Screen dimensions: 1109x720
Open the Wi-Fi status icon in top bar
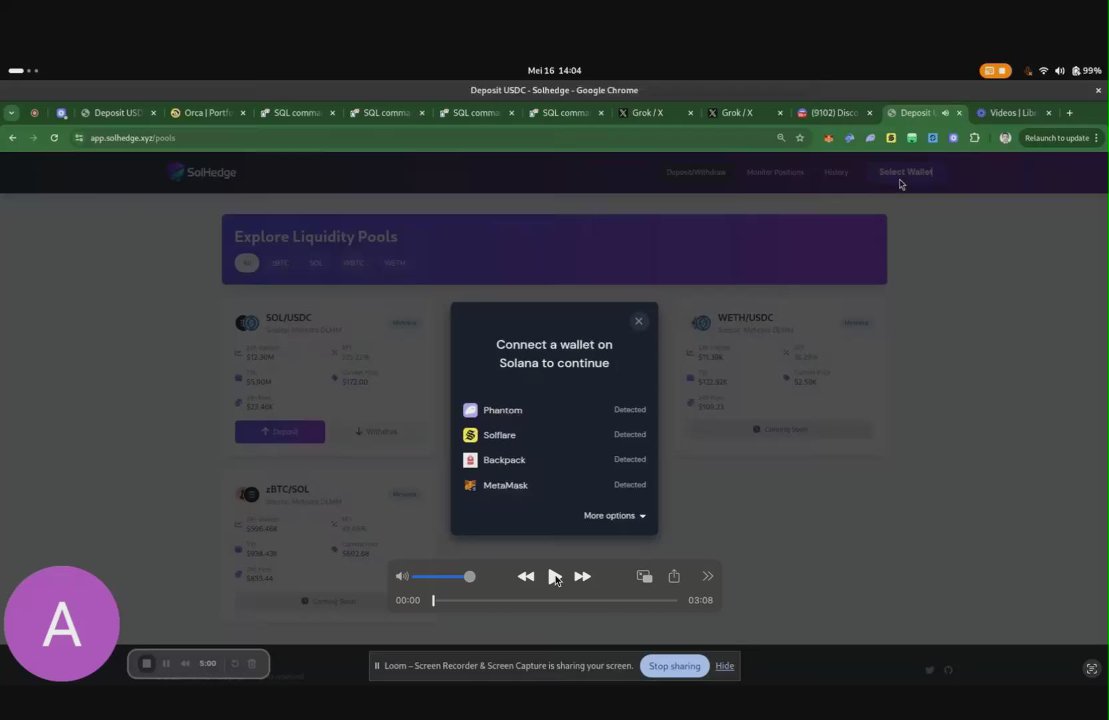point(1043,71)
